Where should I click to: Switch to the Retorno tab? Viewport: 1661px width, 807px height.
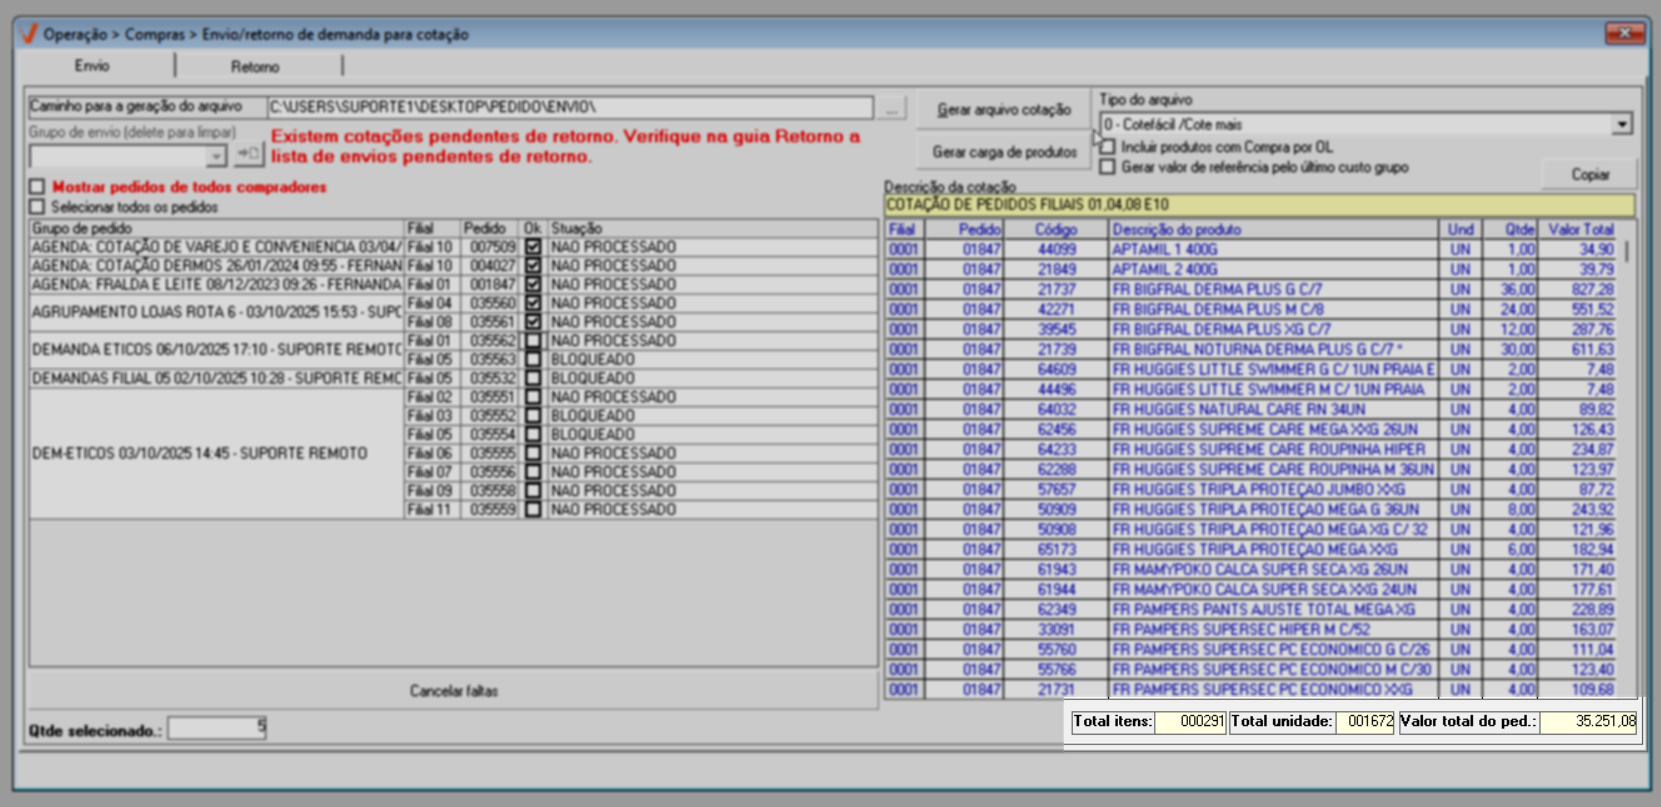pos(255,67)
